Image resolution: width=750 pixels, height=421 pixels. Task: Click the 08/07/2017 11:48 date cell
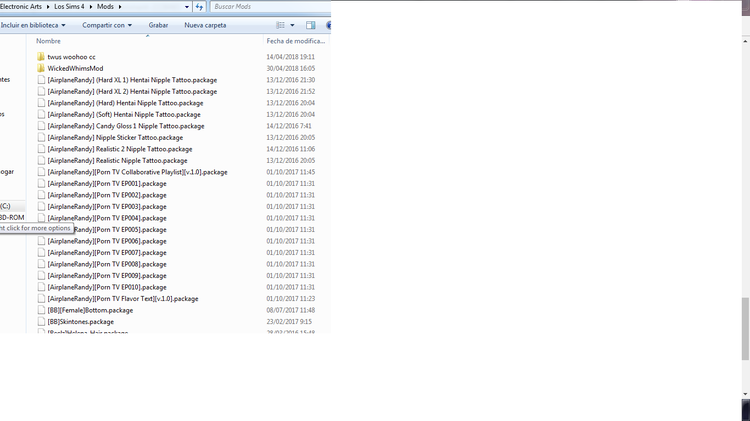[290, 310]
